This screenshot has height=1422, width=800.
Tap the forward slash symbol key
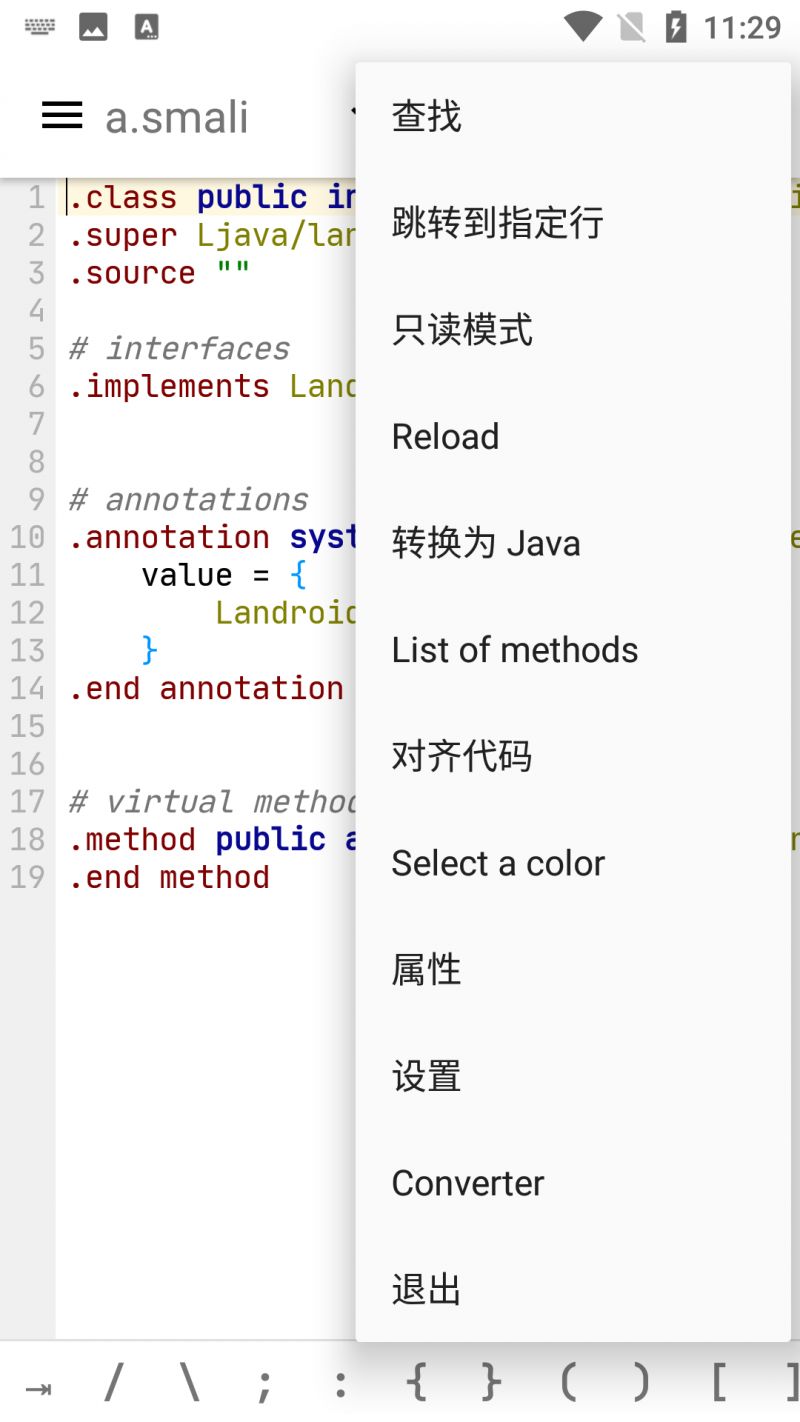(x=114, y=1384)
